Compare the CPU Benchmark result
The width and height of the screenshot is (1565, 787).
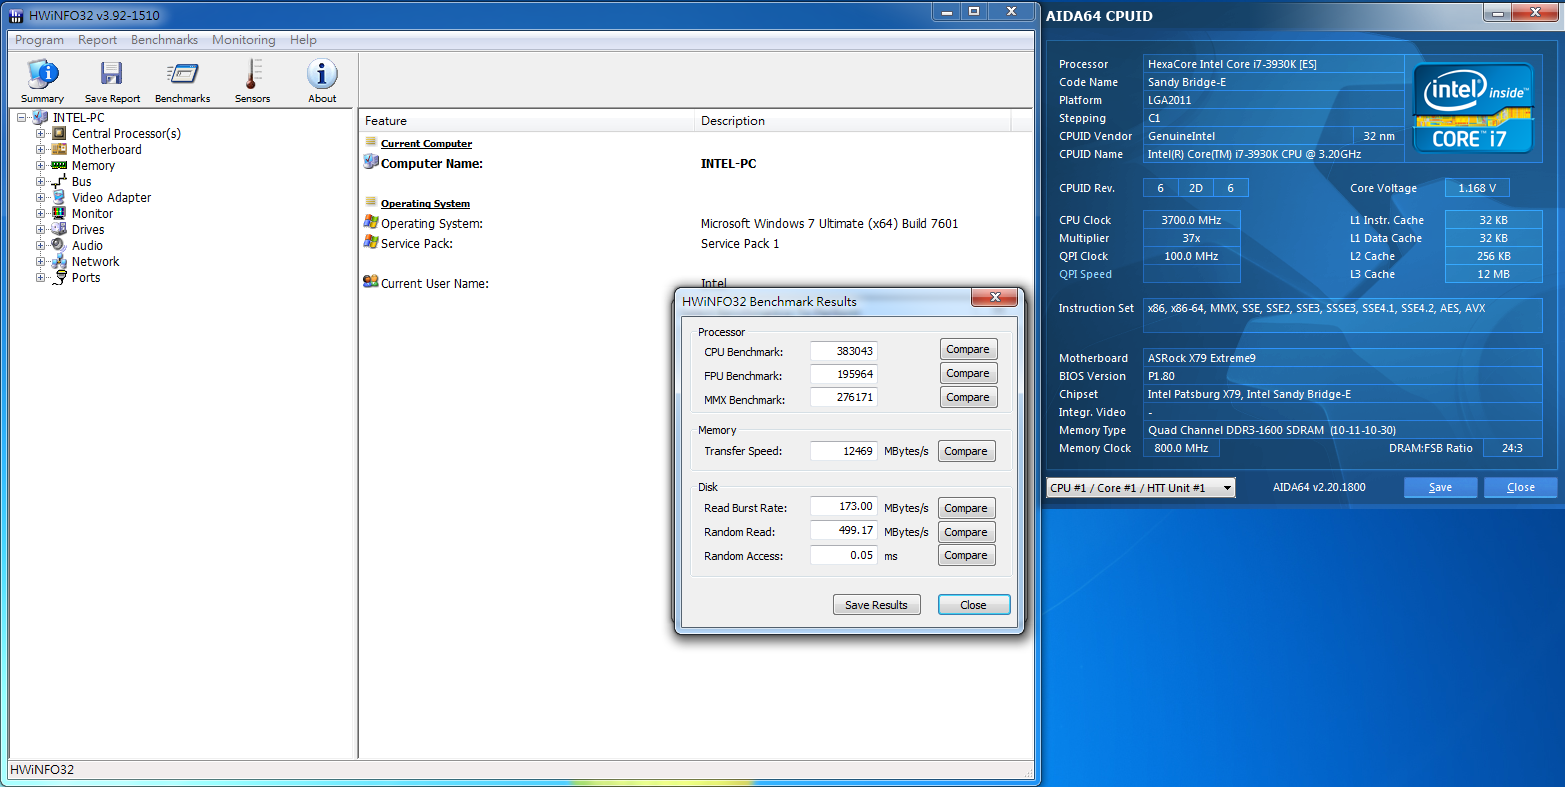pos(968,349)
